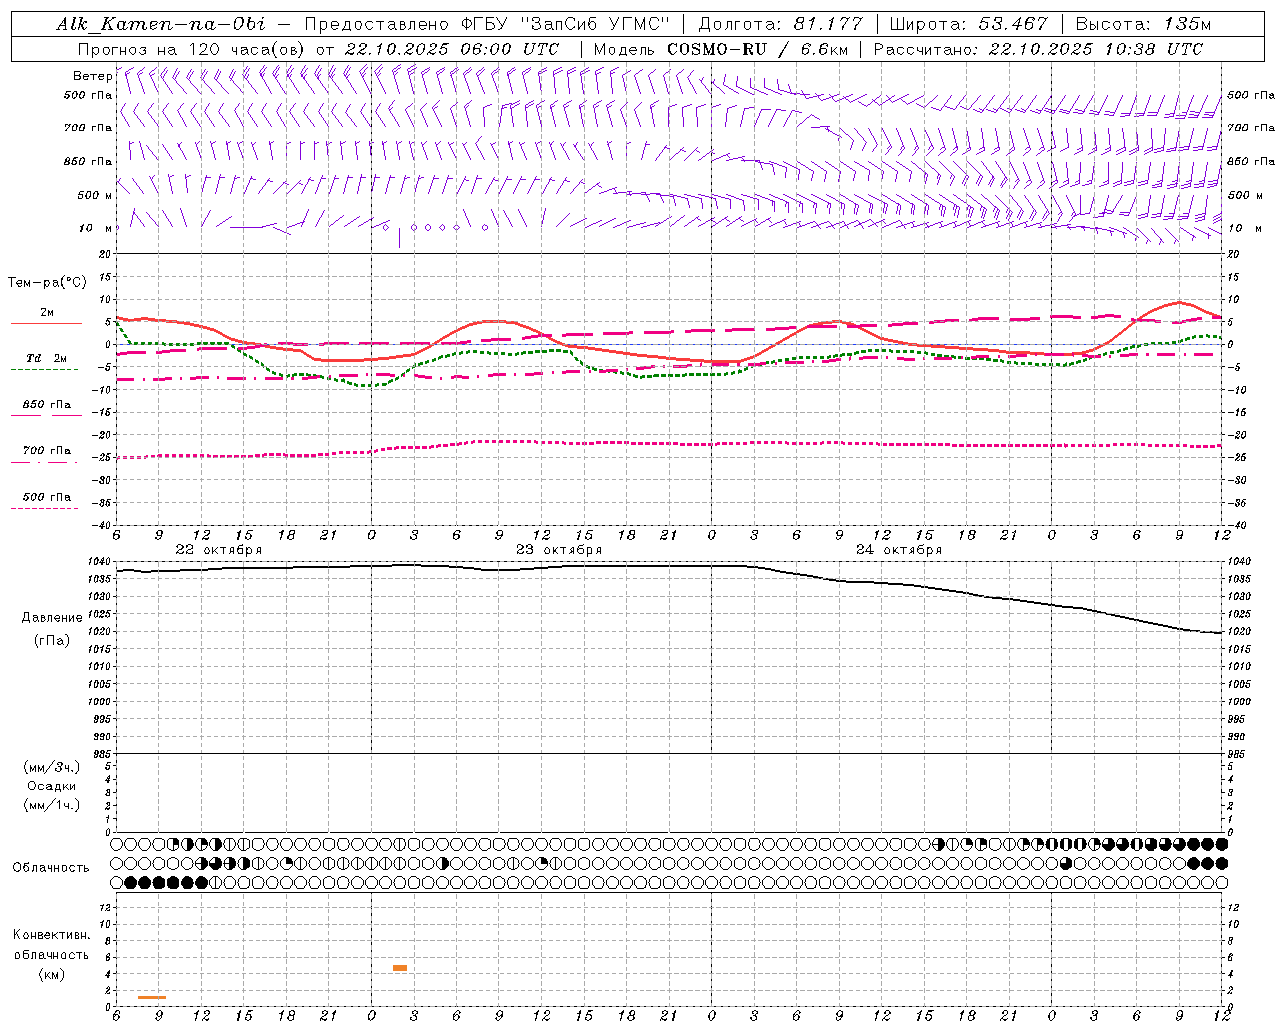Click the (км) unit label of convective cloudiness
1280x1024 pixels.
pos(51,974)
